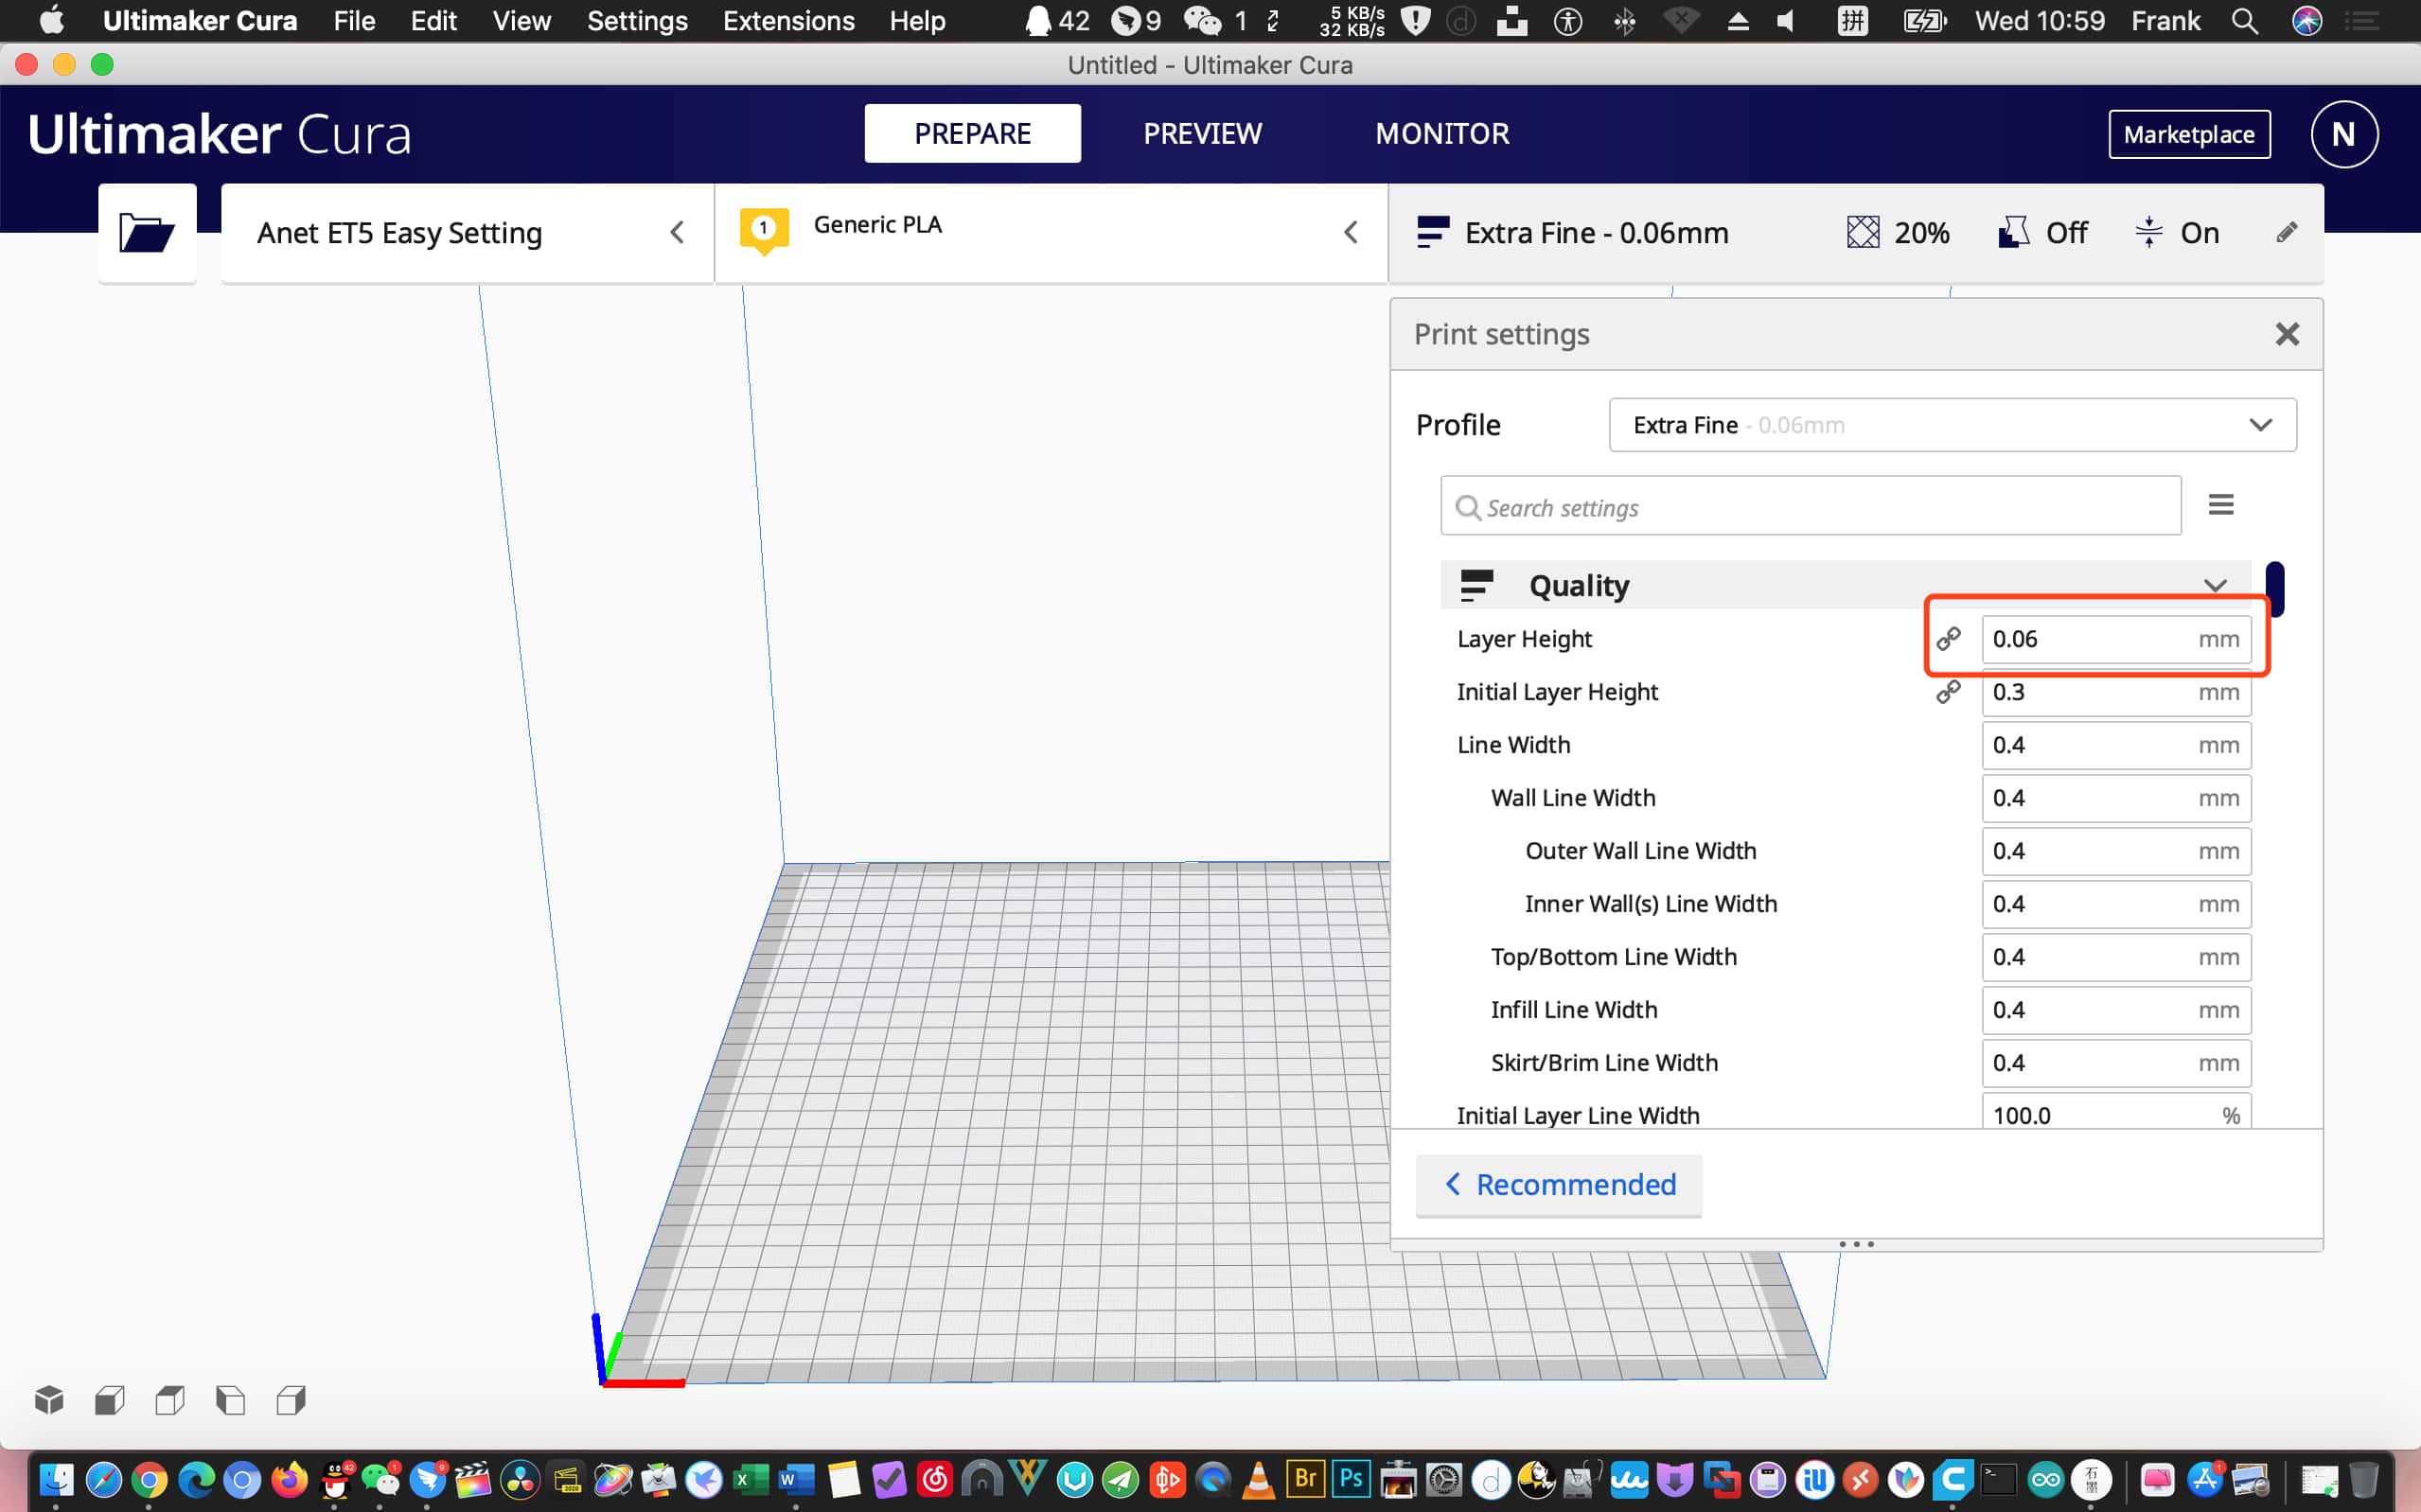Screen dimensions: 2421x1512
Task: Click the Generic PLA extruder 1 icon
Action: tap(764, 229)
